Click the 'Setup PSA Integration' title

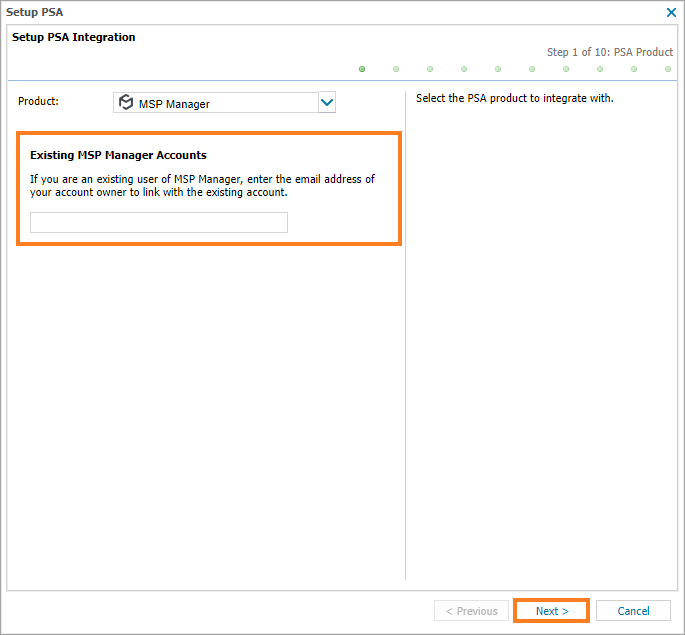point(73,37)
